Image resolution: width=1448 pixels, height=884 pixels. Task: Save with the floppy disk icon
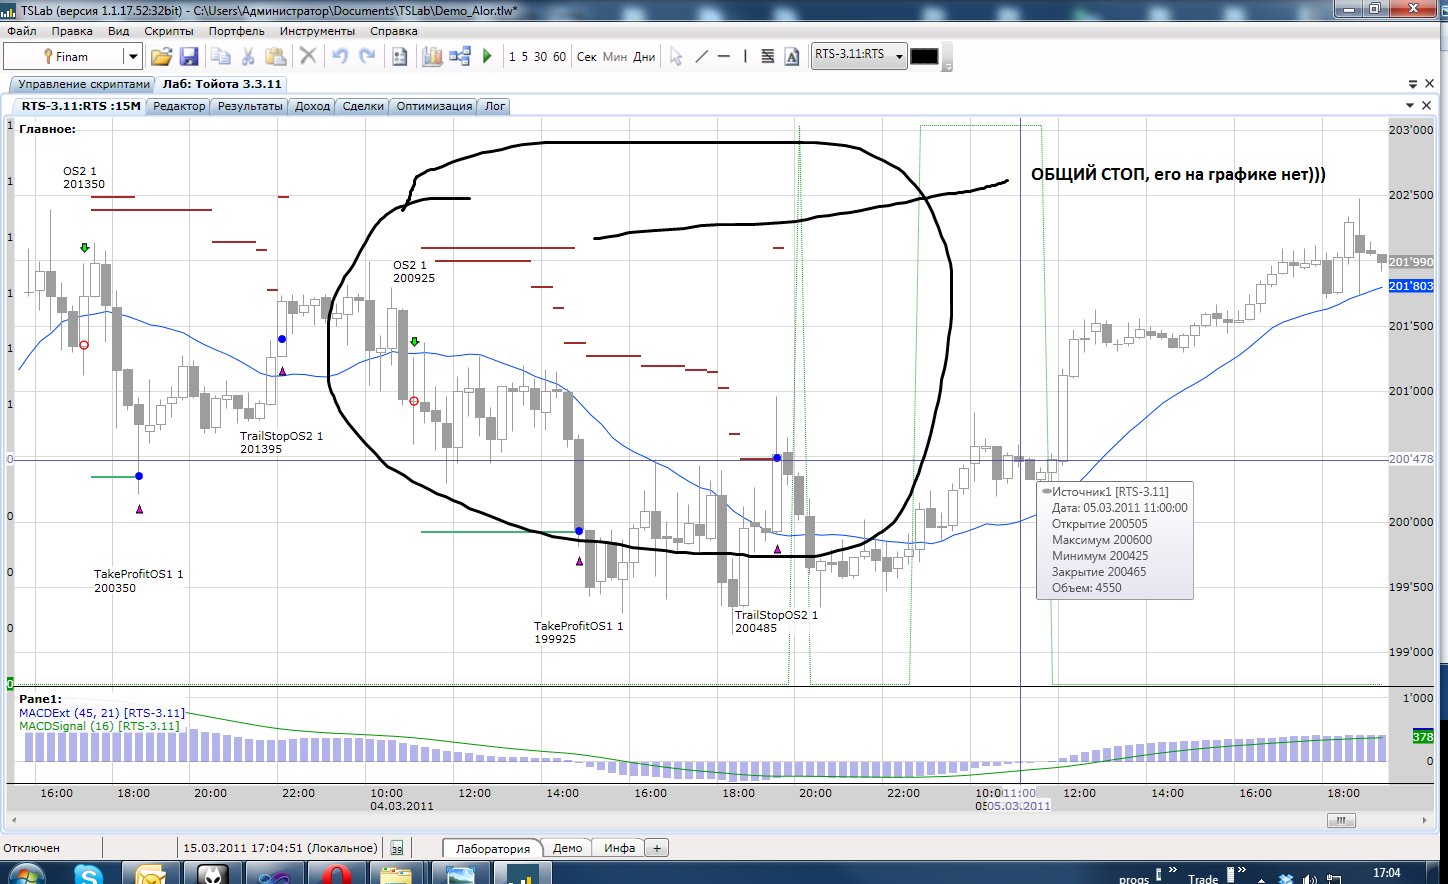pyautogui.click(x=188, y=56)
